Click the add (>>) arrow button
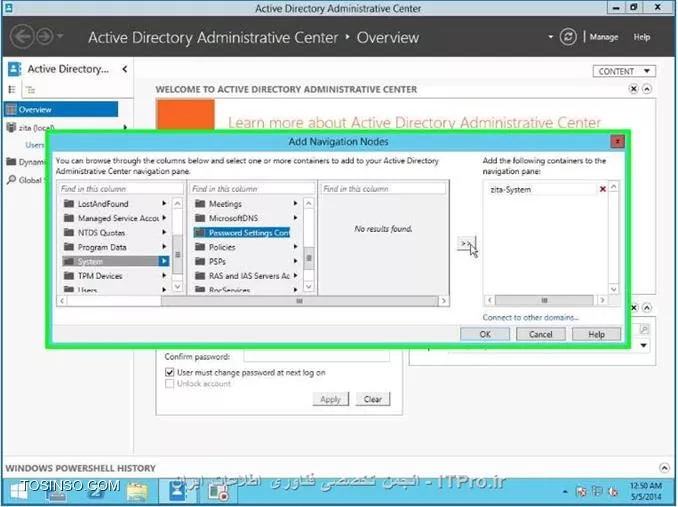The height and width of the screenshot is (507, 678). [x=466, y=243]
